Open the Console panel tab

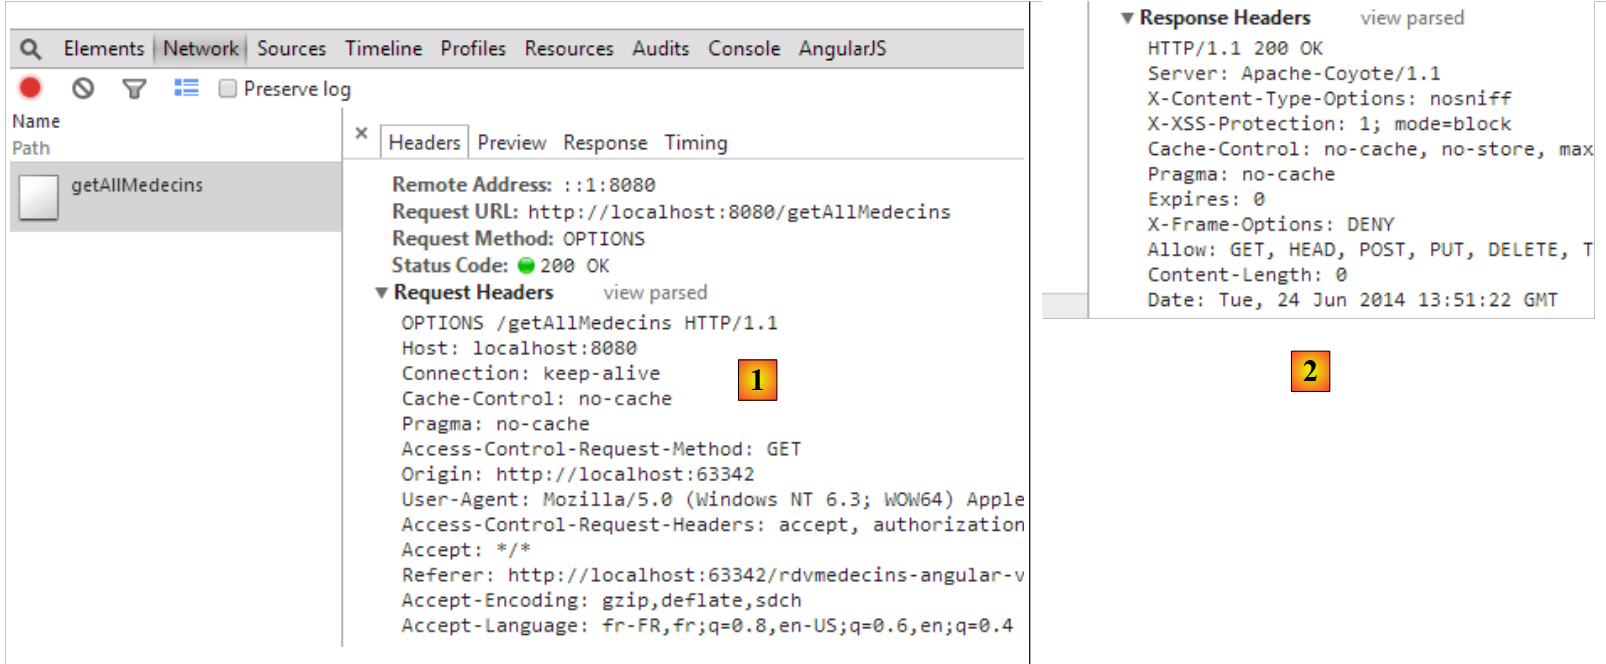click(743, 49)
